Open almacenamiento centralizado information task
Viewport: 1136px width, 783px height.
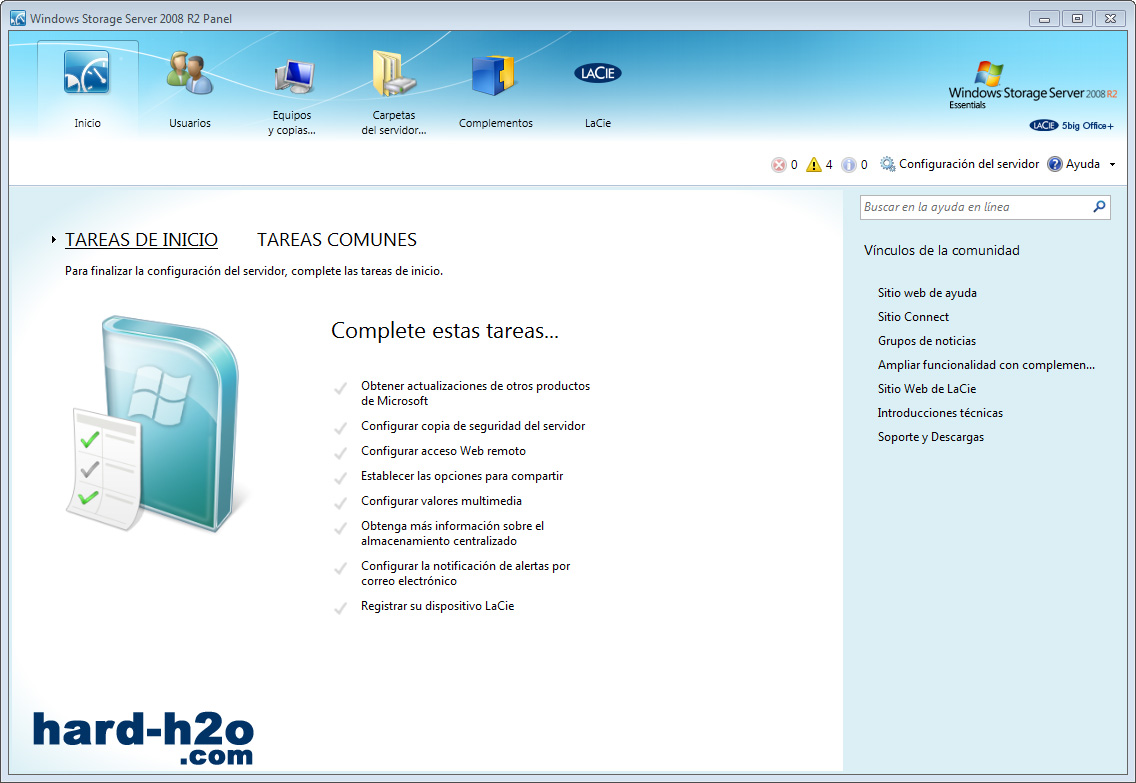click(452, 533)
